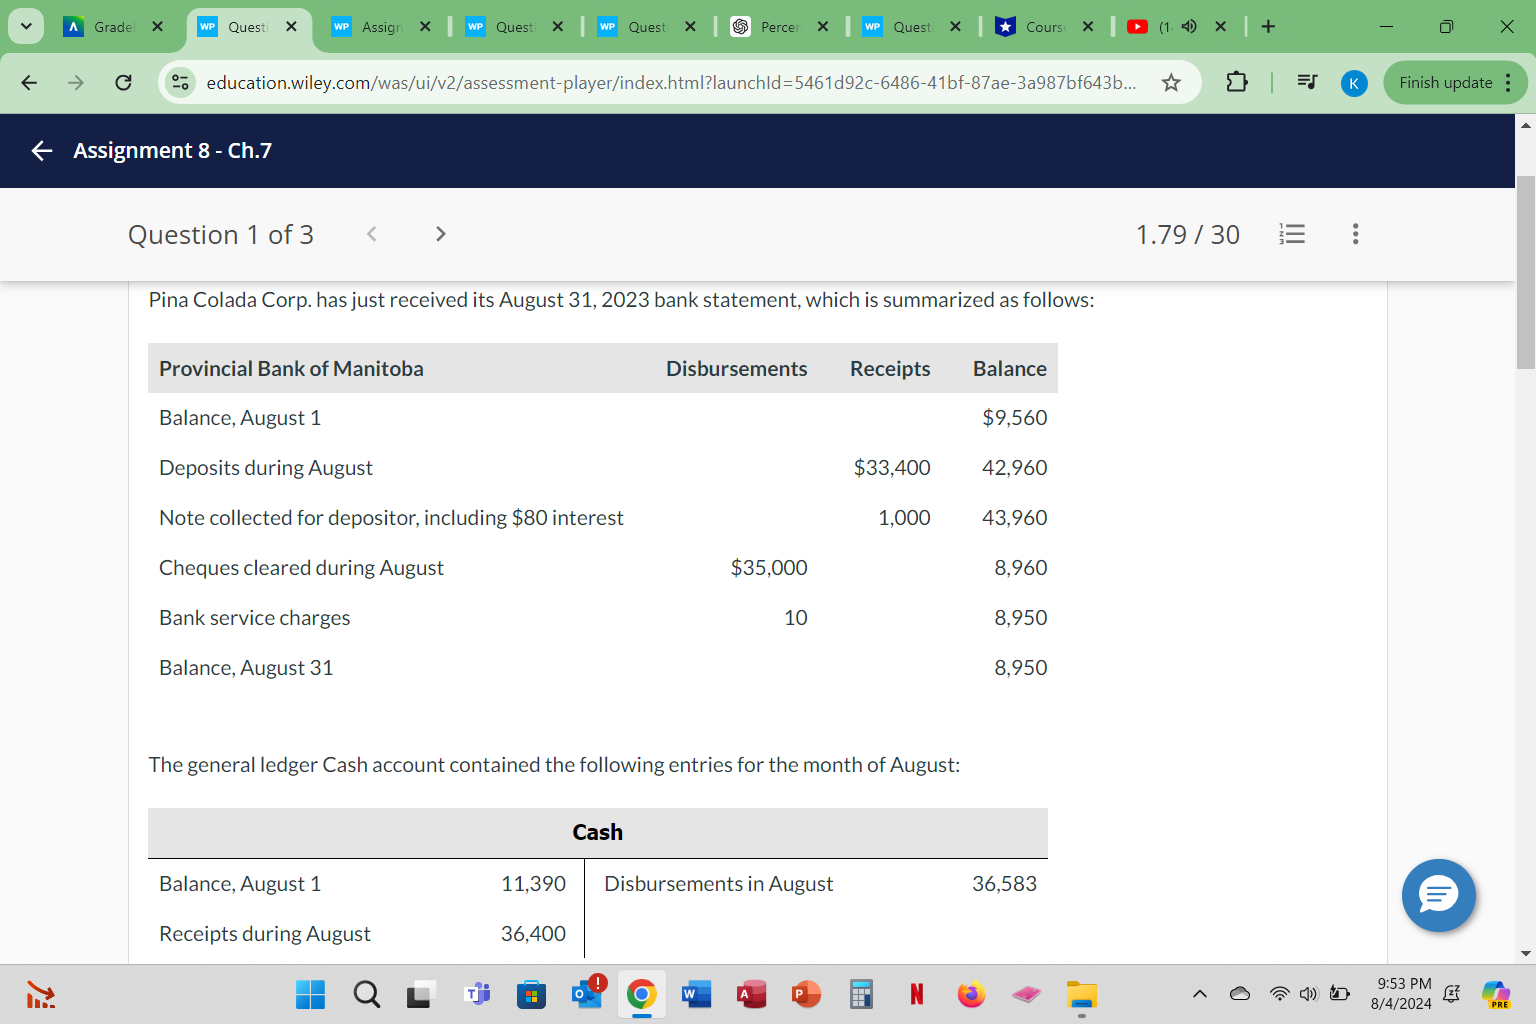Open Firefox from taskbar
This screenshot has height=1024, width=1536.
(x=971, y=994)
